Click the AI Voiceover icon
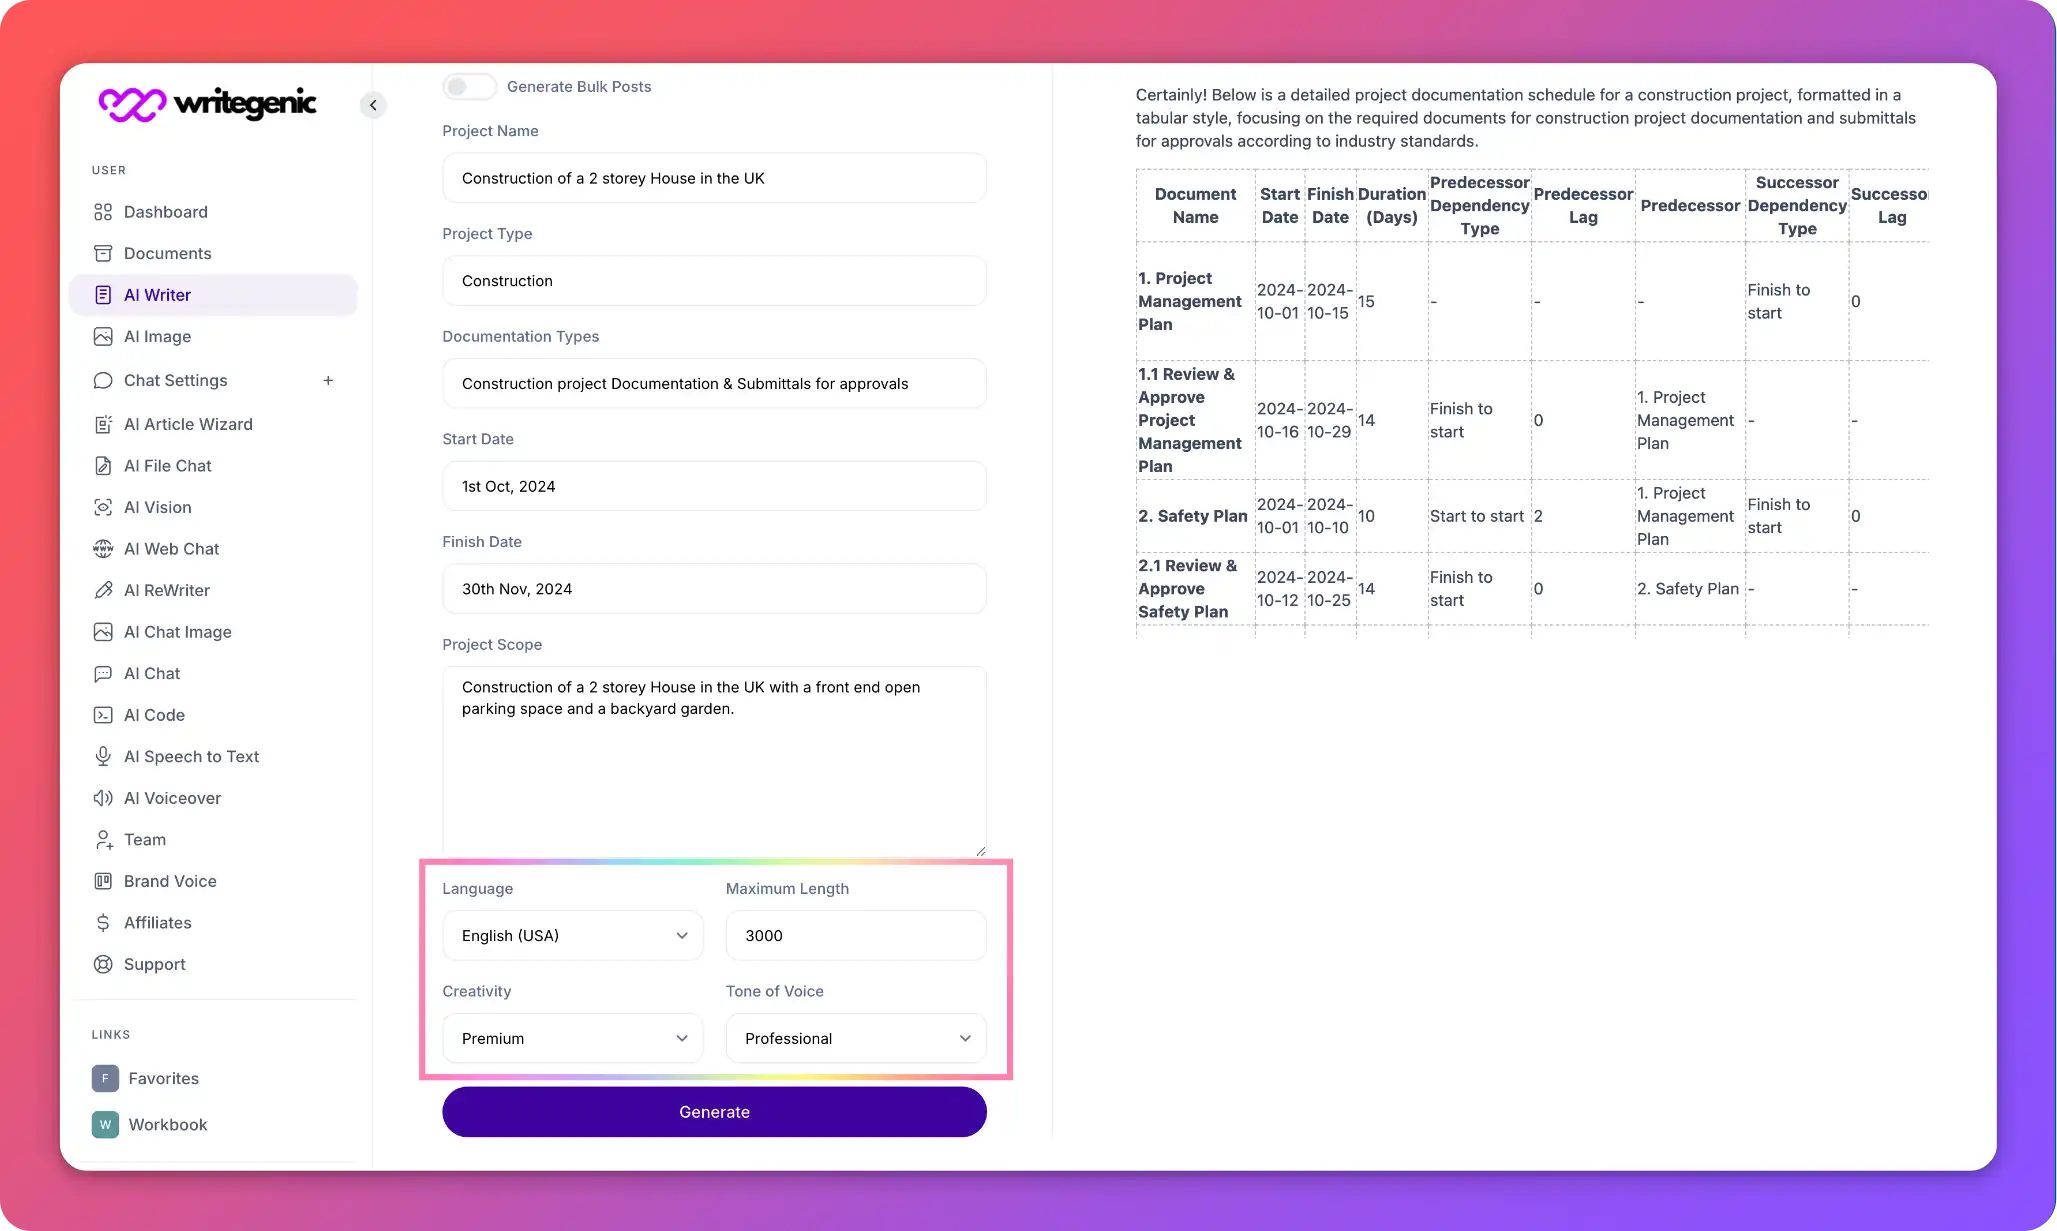The width and height of the screenshot is (2057, 1231). coord(103,797)
